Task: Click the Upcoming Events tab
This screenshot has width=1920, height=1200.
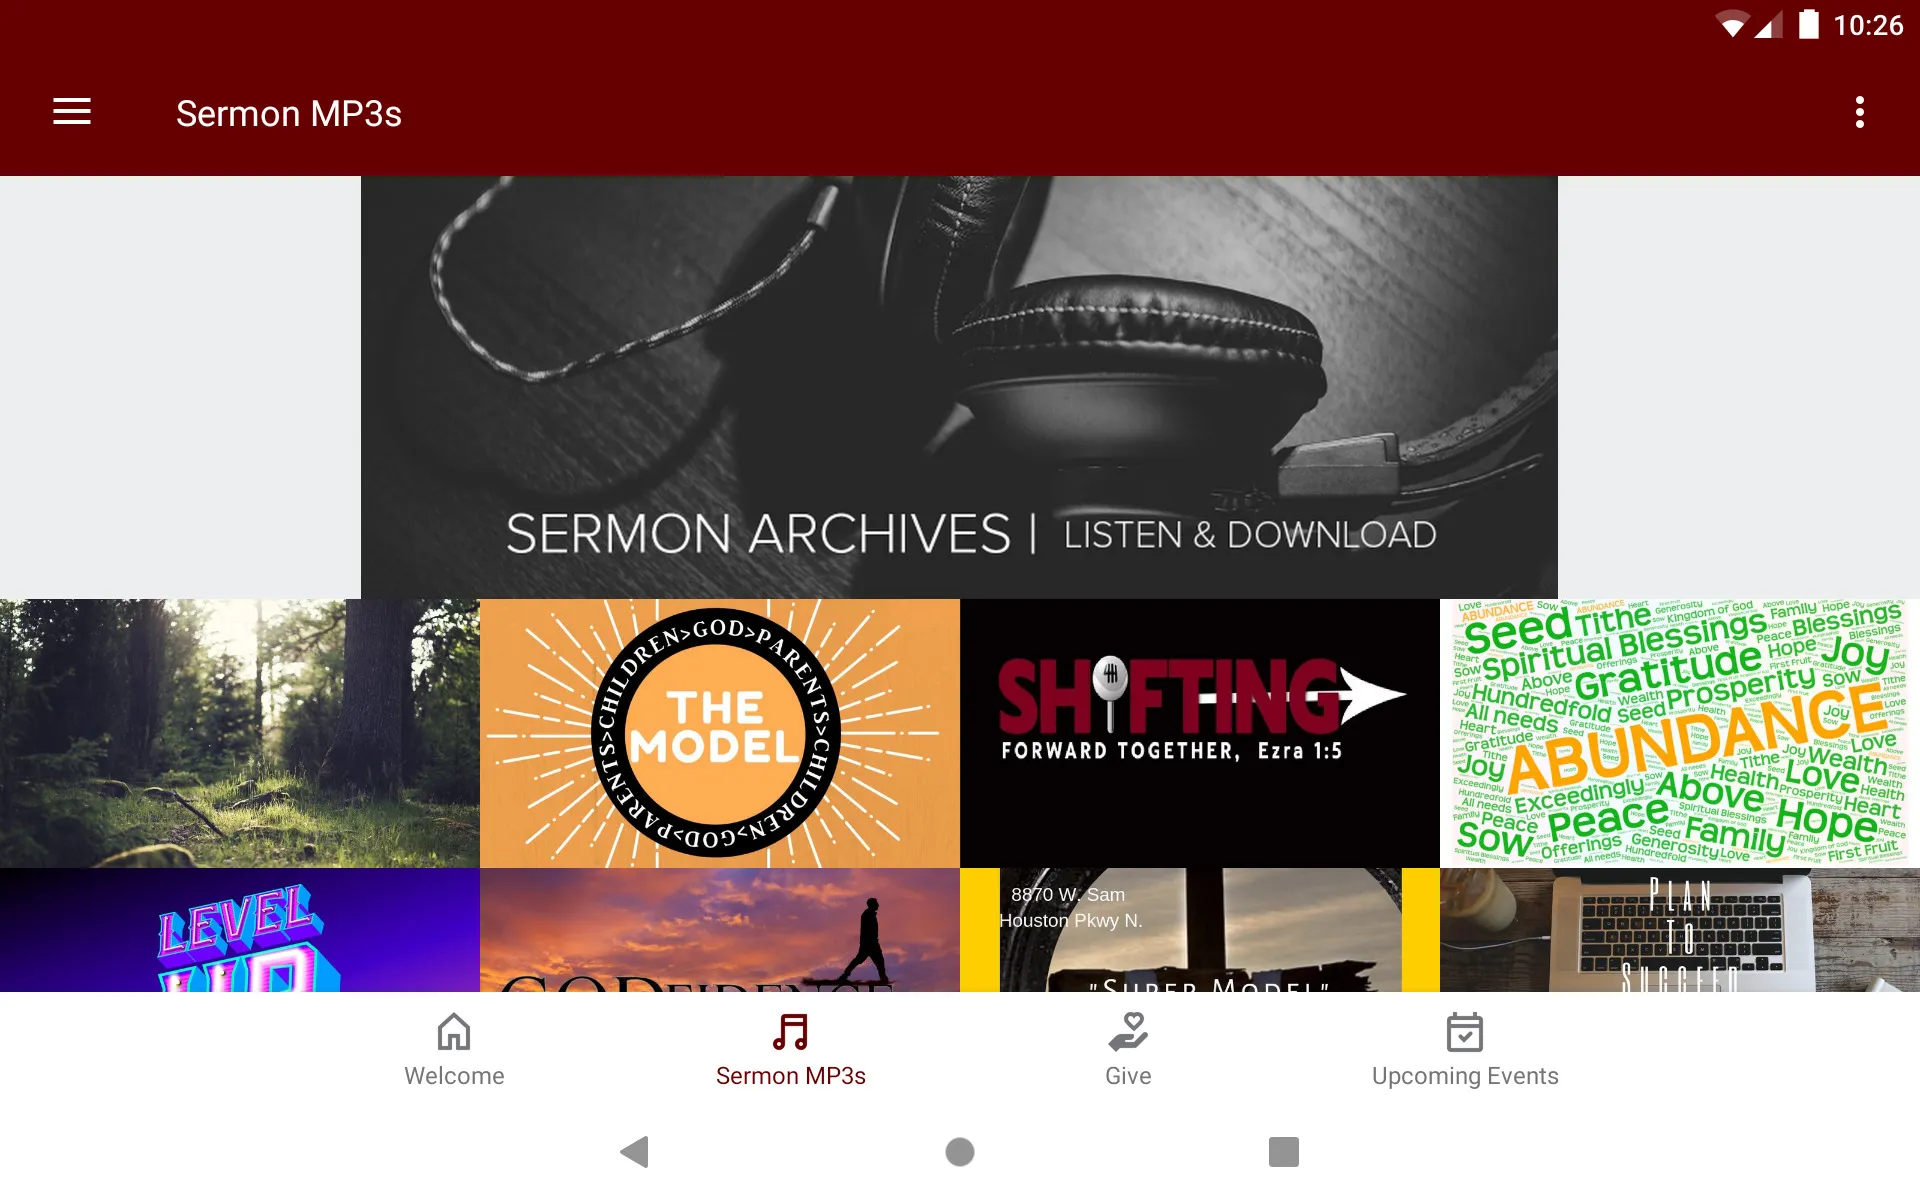Action: pyautogui.click(x=1464, y=1049)
